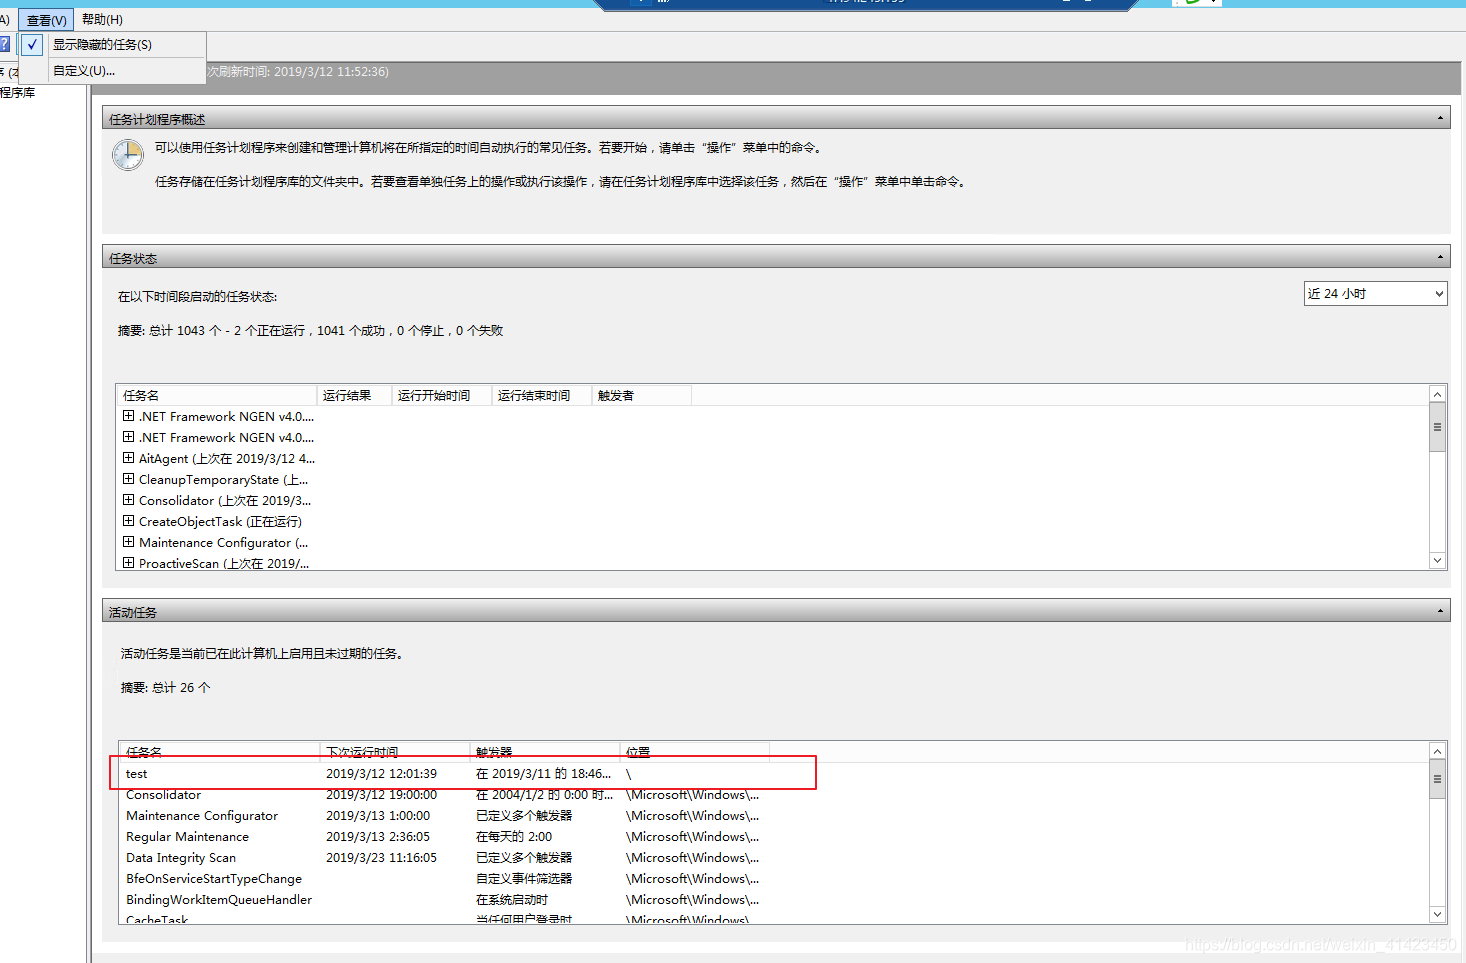Image resolution: width=1466 pixels, height=963 pixels.
Task: Expand Maintenance Configurator in task status list
Action: (x=128, y=542)
